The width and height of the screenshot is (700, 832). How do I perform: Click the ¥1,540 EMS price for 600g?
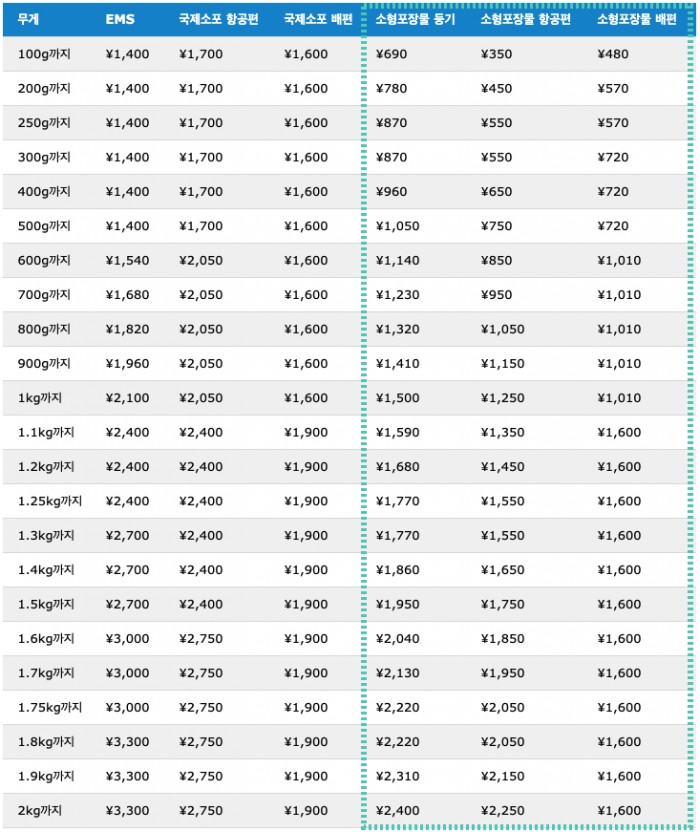click(127, 260)
